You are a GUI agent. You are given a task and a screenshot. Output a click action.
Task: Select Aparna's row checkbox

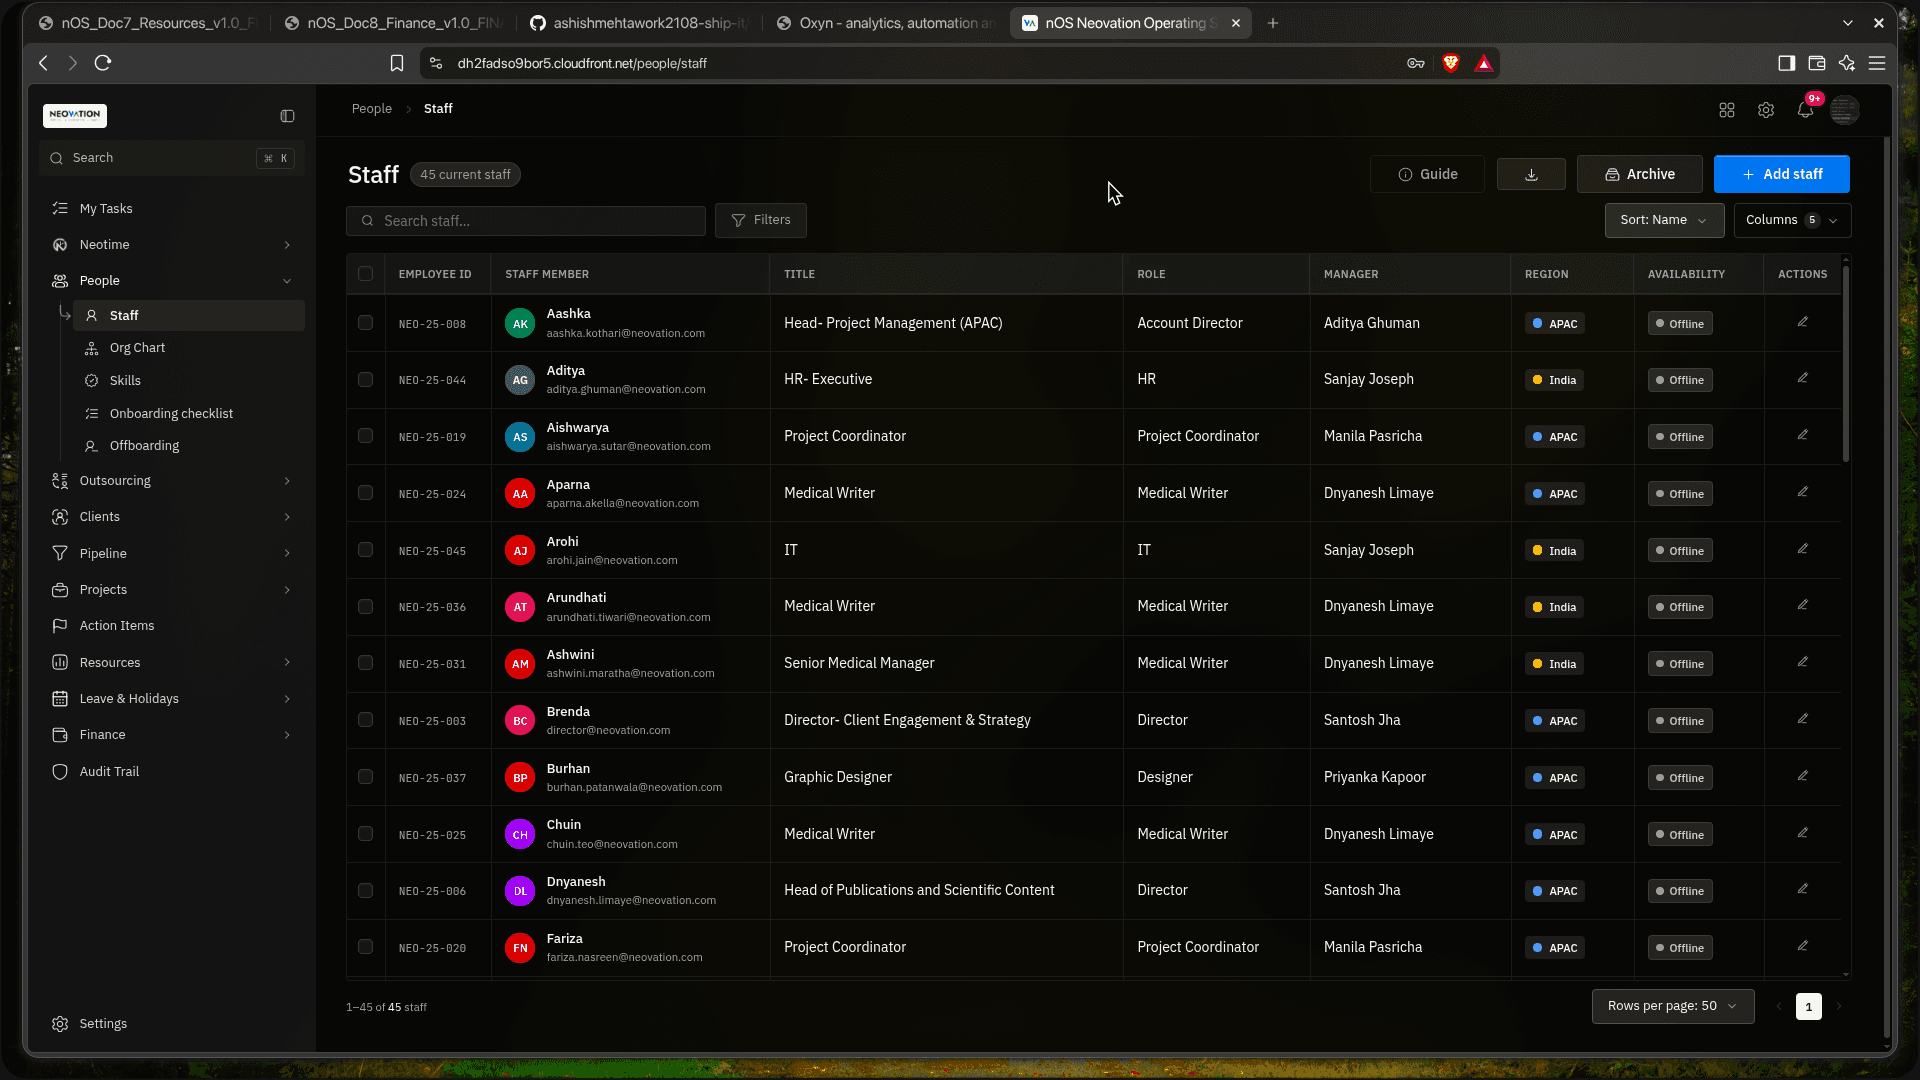pyautogui.click(x=366, y=493)
